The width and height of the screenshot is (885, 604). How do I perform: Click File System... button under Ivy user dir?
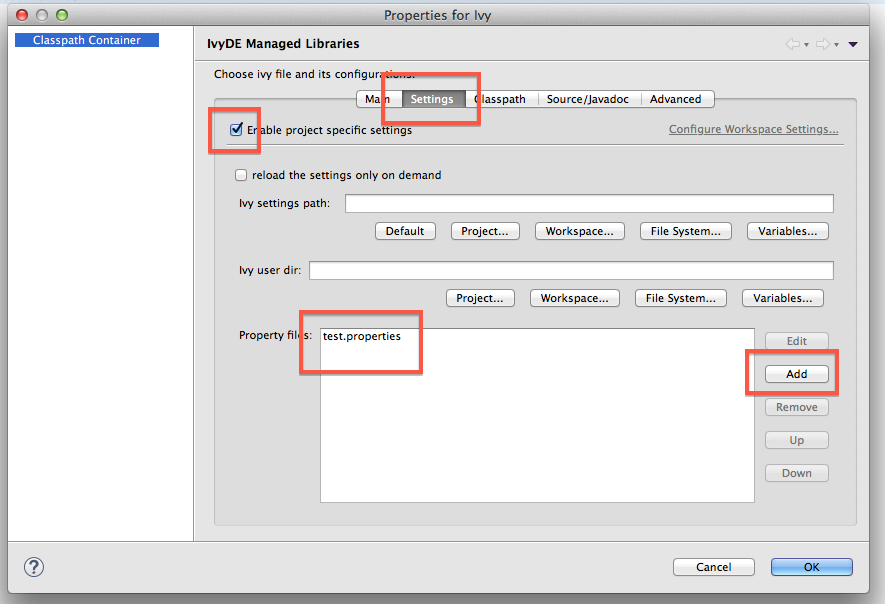click(681, 298)
